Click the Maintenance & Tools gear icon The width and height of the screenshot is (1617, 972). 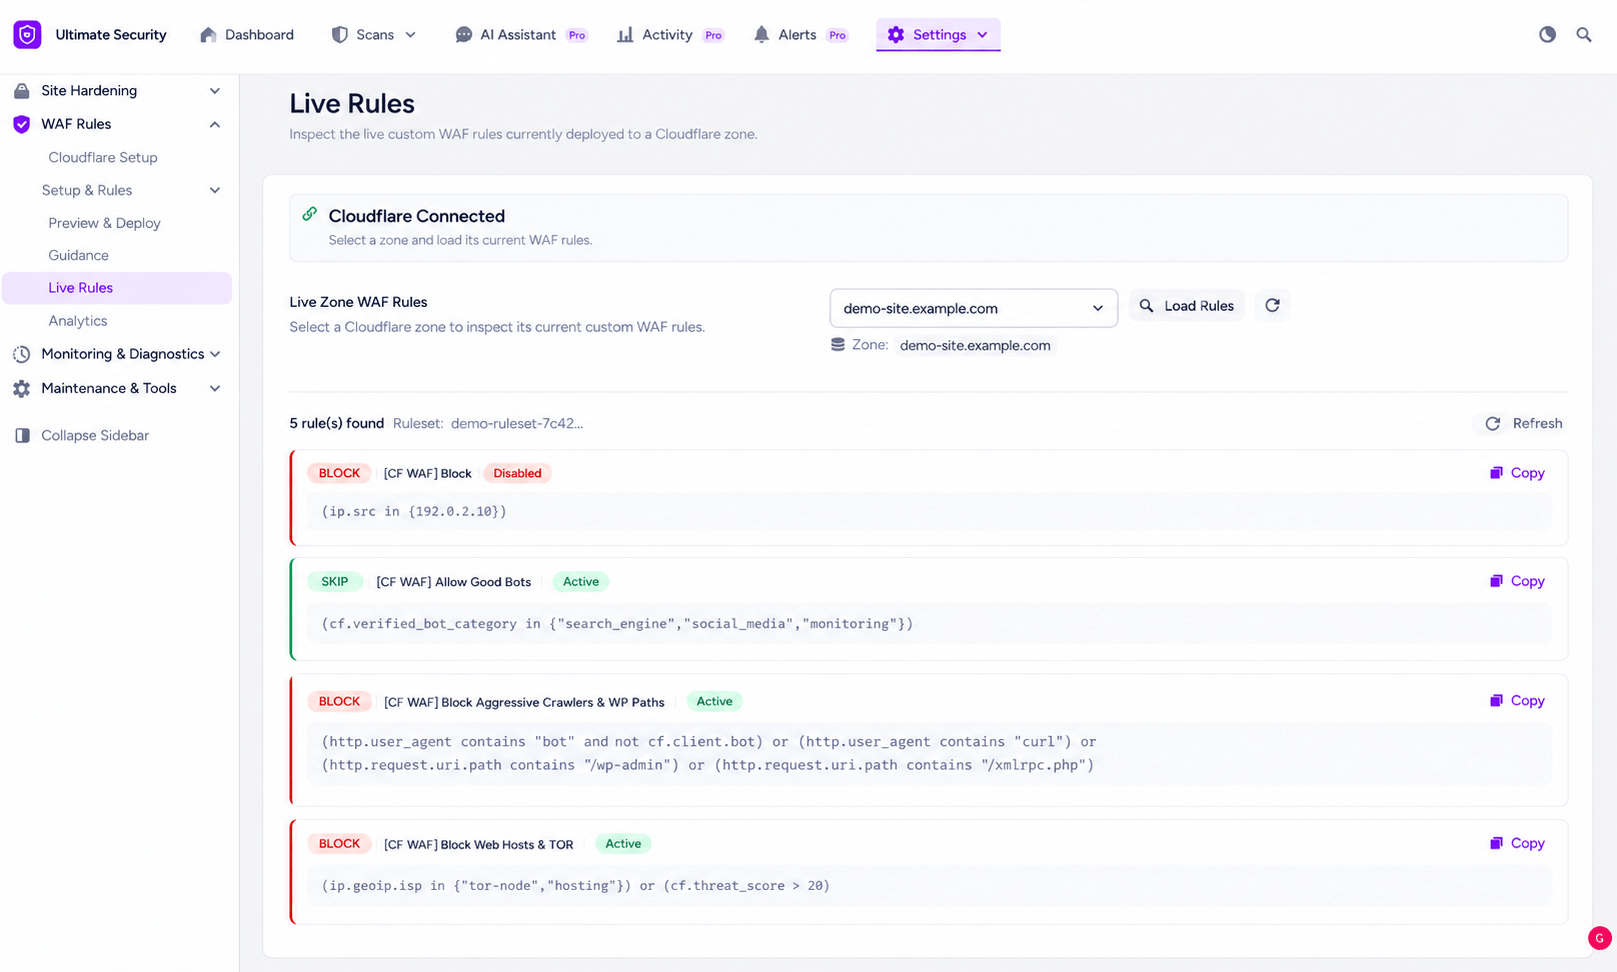pyautogui.click(x=21, y=388)
